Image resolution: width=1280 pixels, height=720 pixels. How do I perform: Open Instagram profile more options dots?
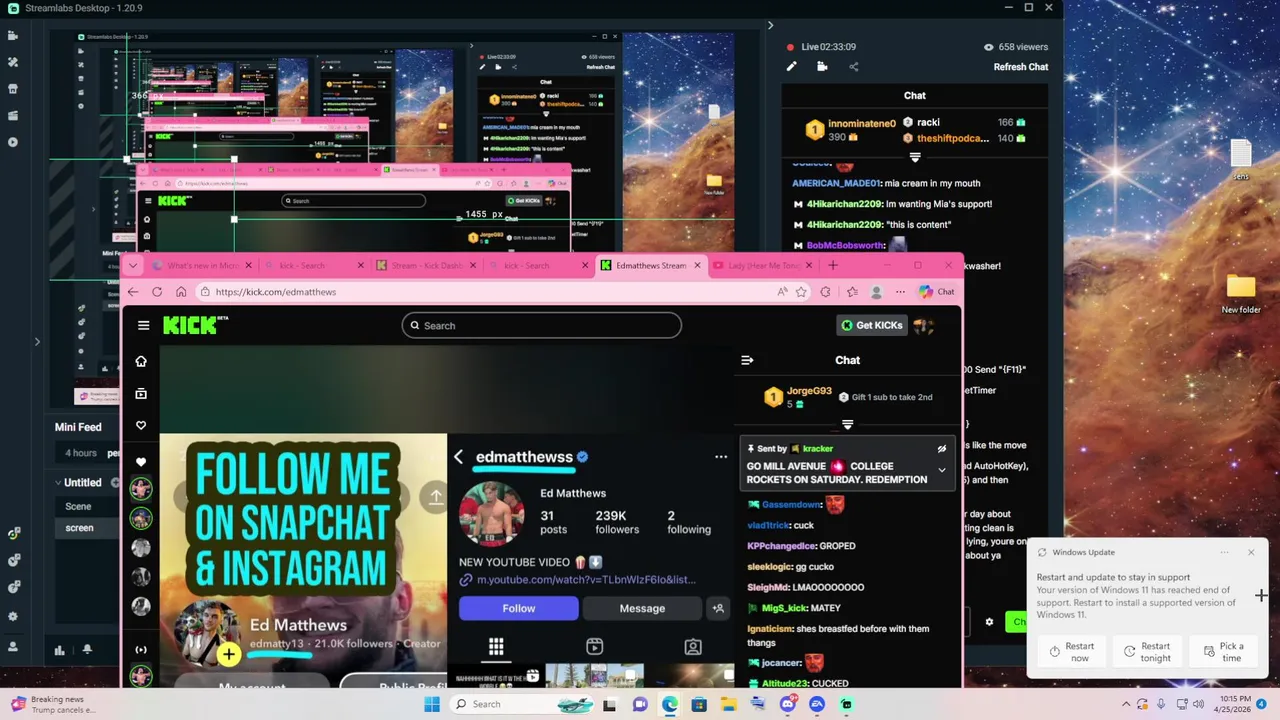pos(721,457)
